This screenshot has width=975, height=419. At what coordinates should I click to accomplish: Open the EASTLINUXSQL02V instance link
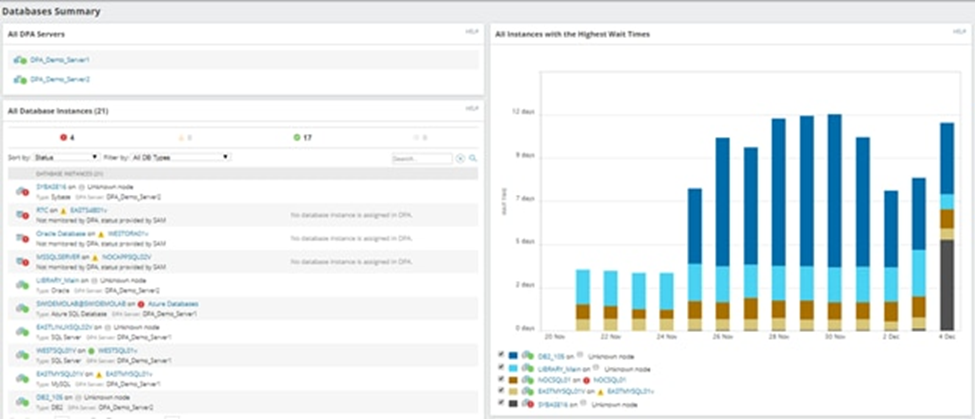(65, 327)
